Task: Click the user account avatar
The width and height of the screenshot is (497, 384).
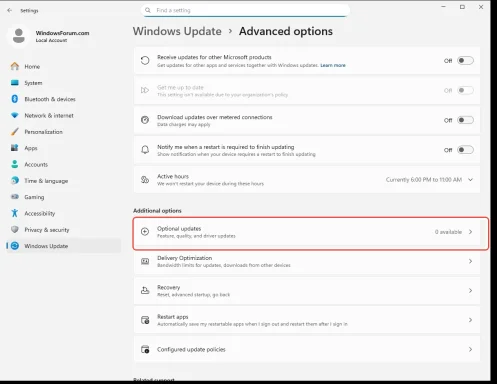Action: (19, 36)
